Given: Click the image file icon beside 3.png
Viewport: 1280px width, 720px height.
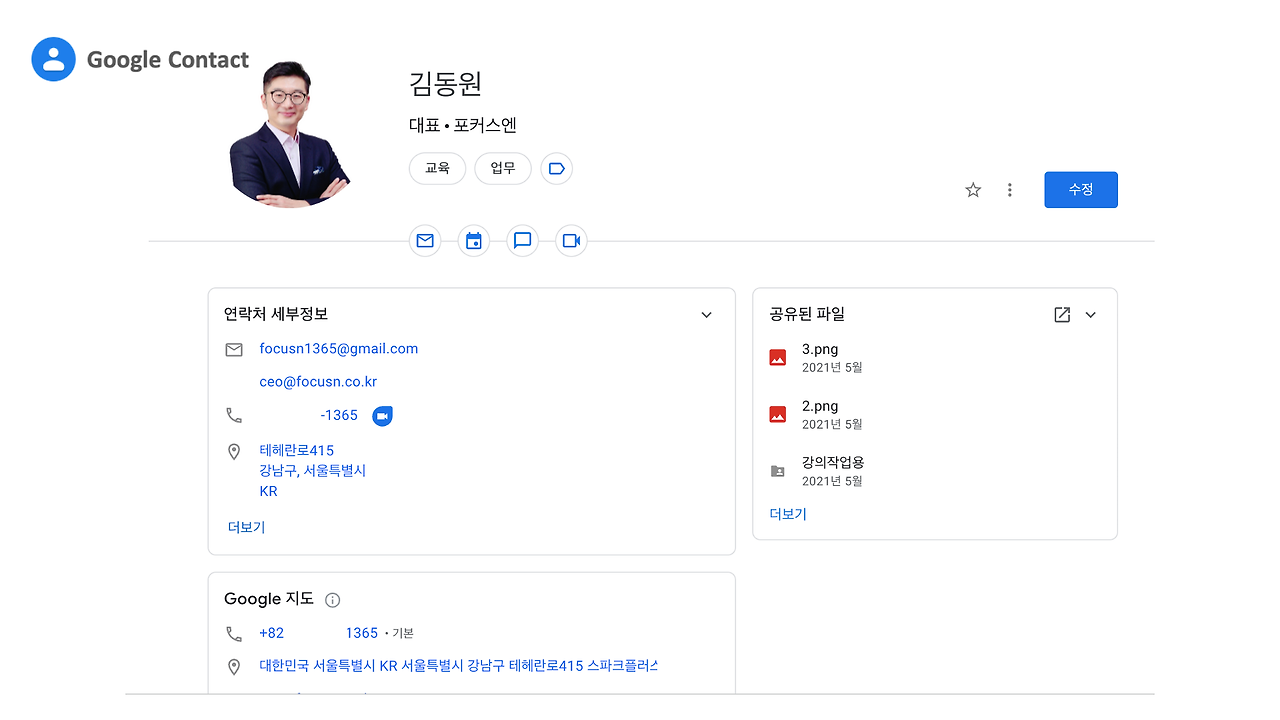Looking at the screenshot, I should coord(777,357).
